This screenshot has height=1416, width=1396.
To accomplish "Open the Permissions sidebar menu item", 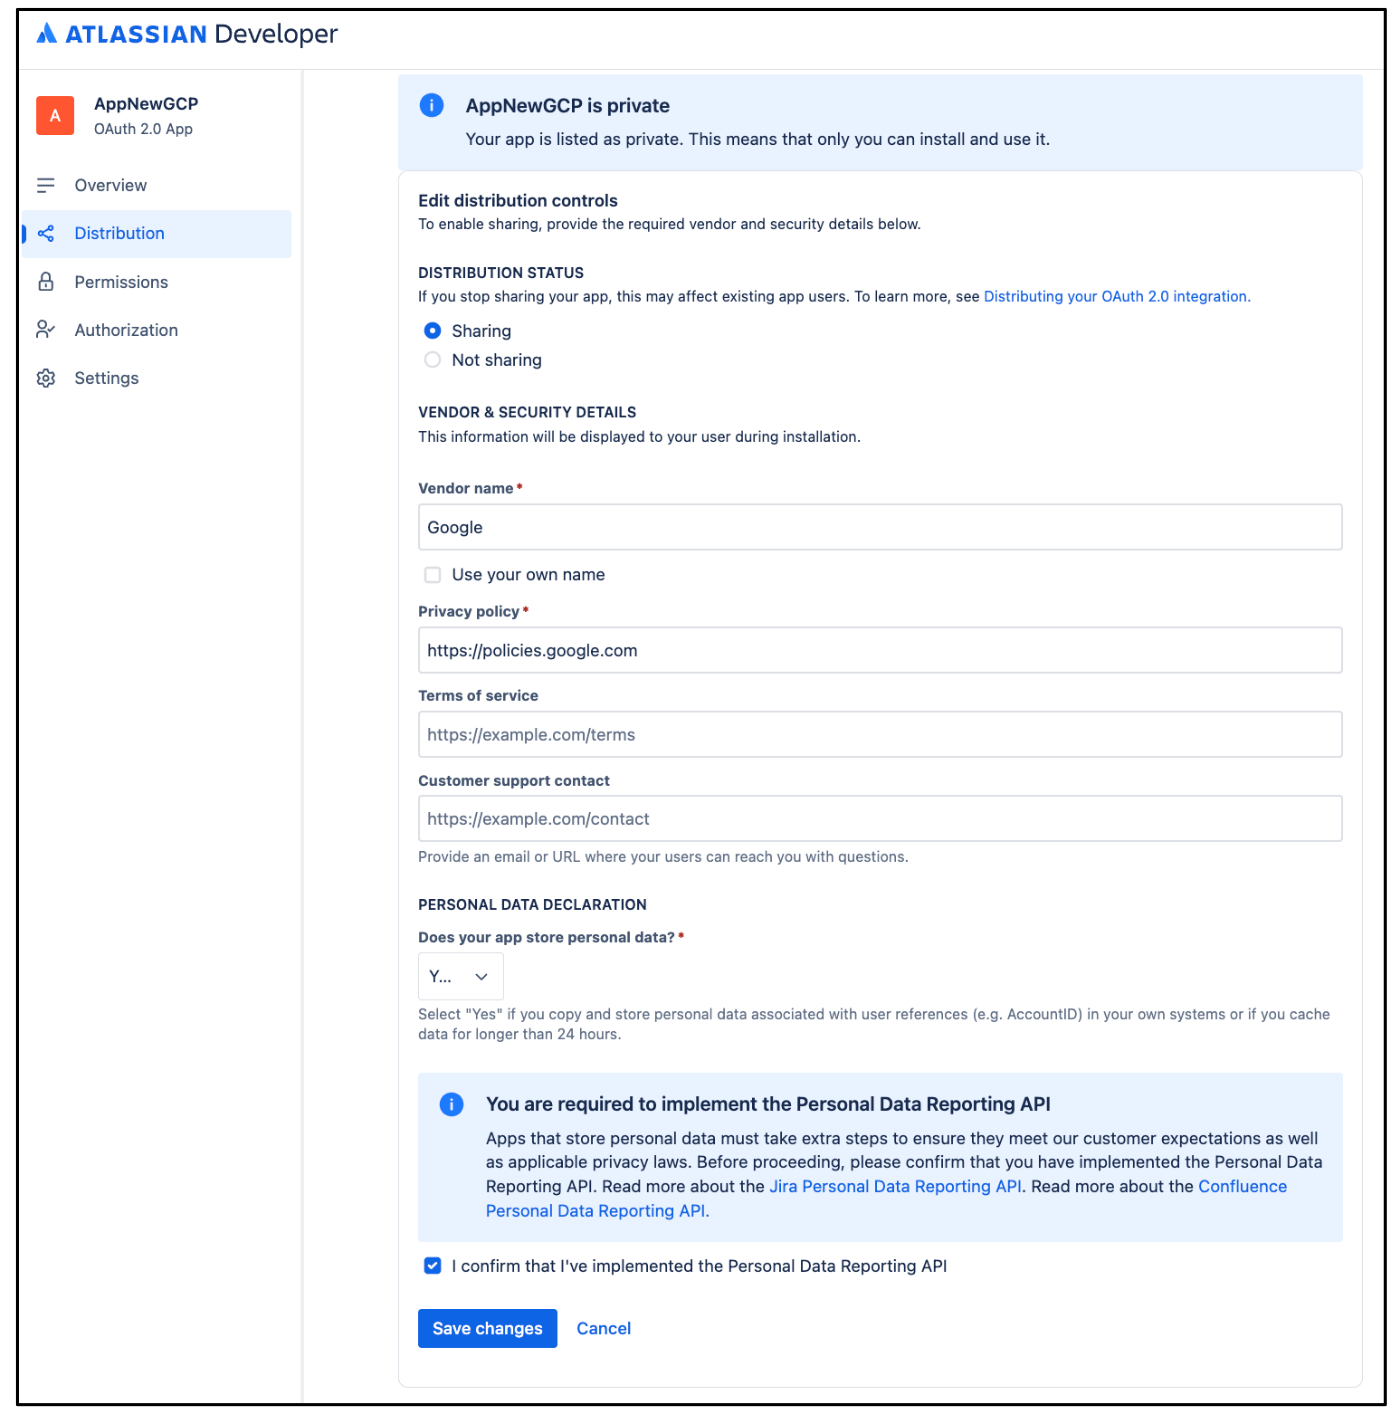I will 121,282.
